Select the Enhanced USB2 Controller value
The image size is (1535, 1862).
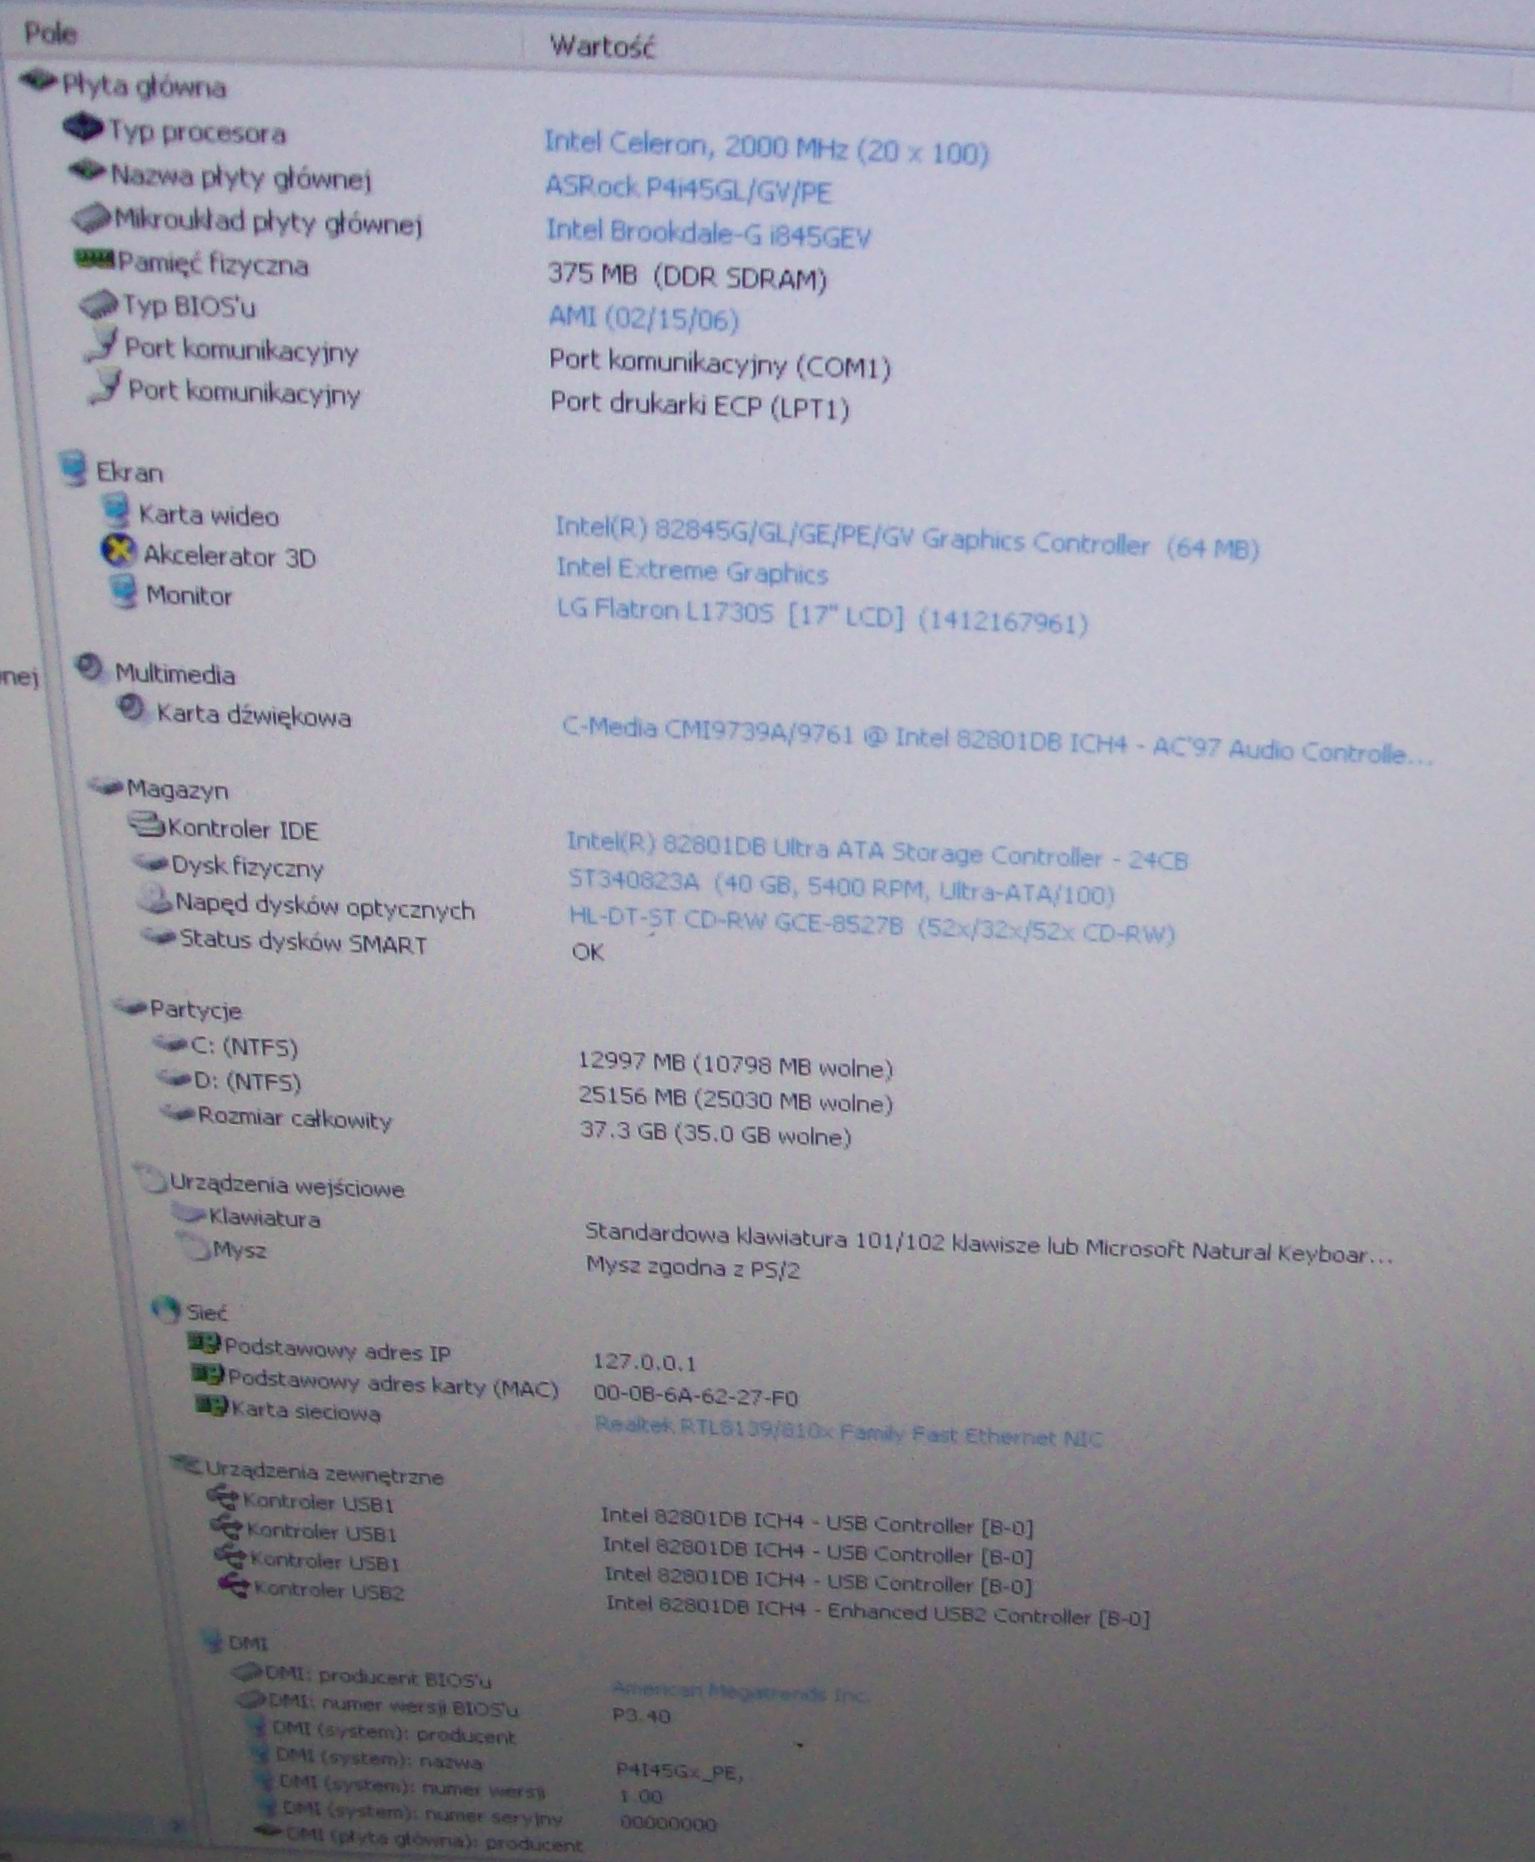[878, 1609]
